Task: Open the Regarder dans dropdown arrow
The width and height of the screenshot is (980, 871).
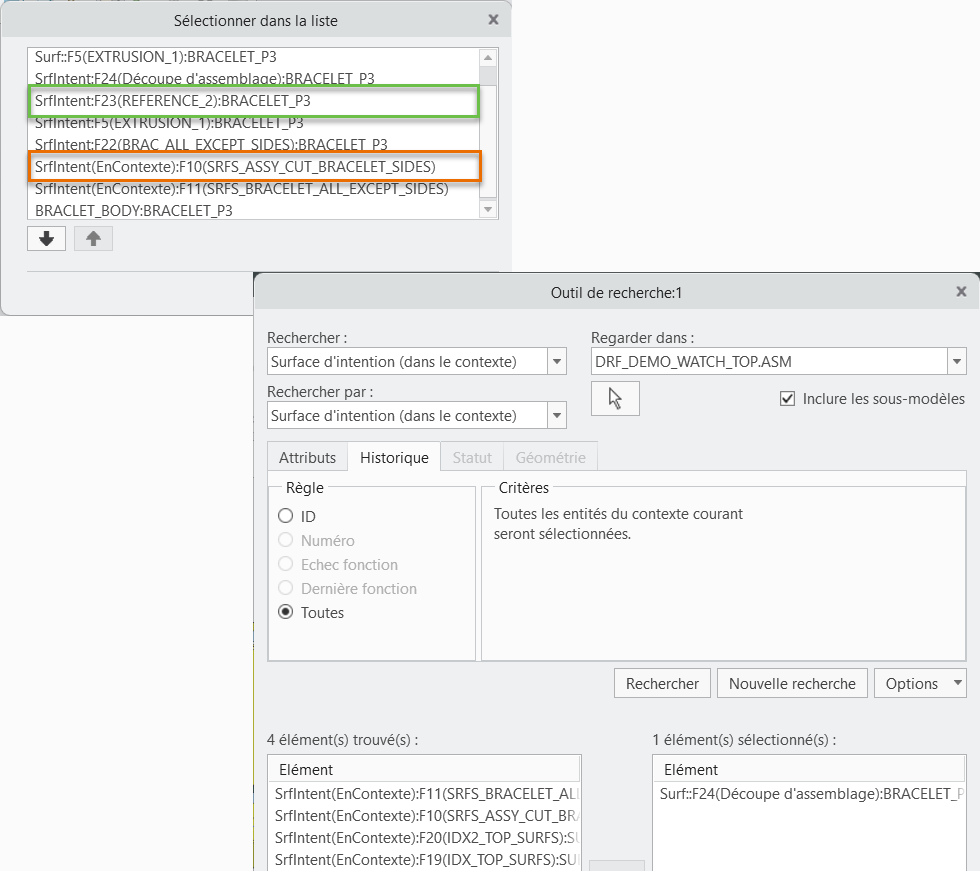Action: pos(957,362)
